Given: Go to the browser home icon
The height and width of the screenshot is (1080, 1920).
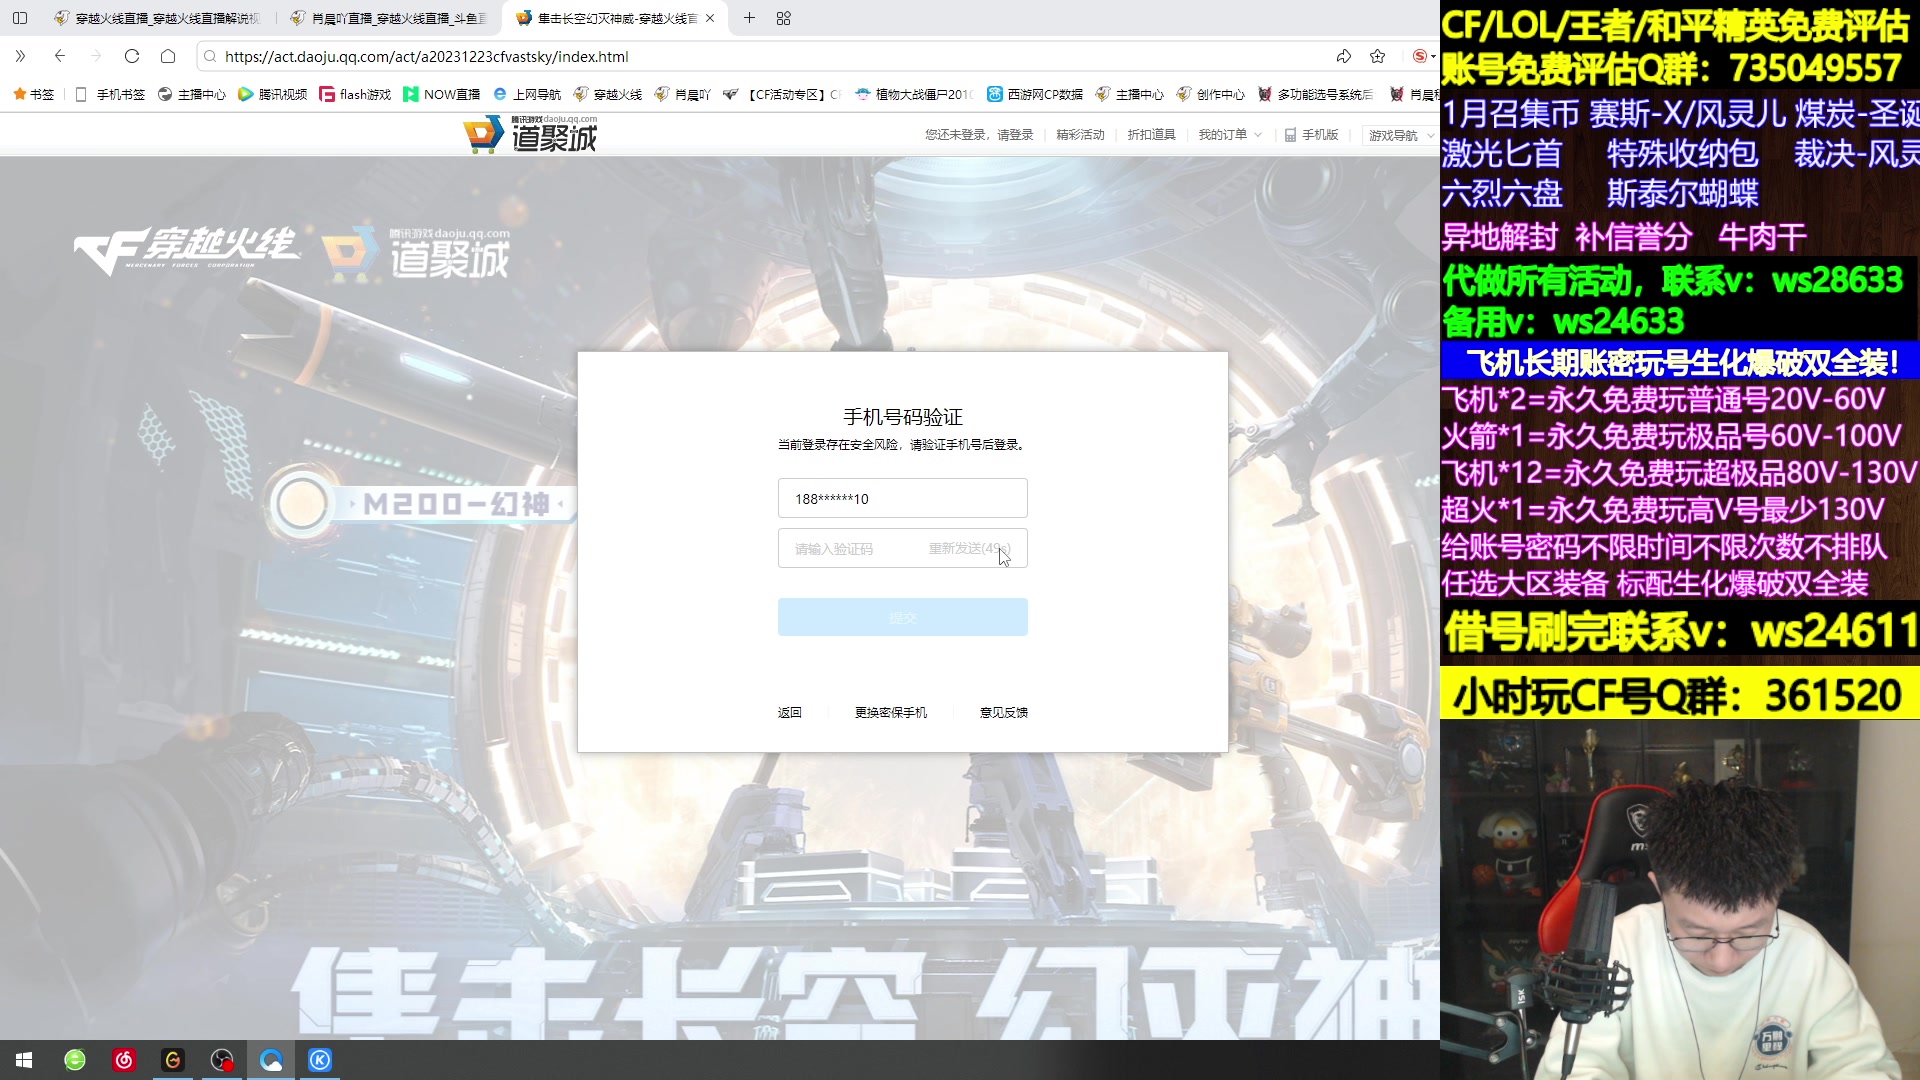Looking at the screenshot, I should pos(168,56).
